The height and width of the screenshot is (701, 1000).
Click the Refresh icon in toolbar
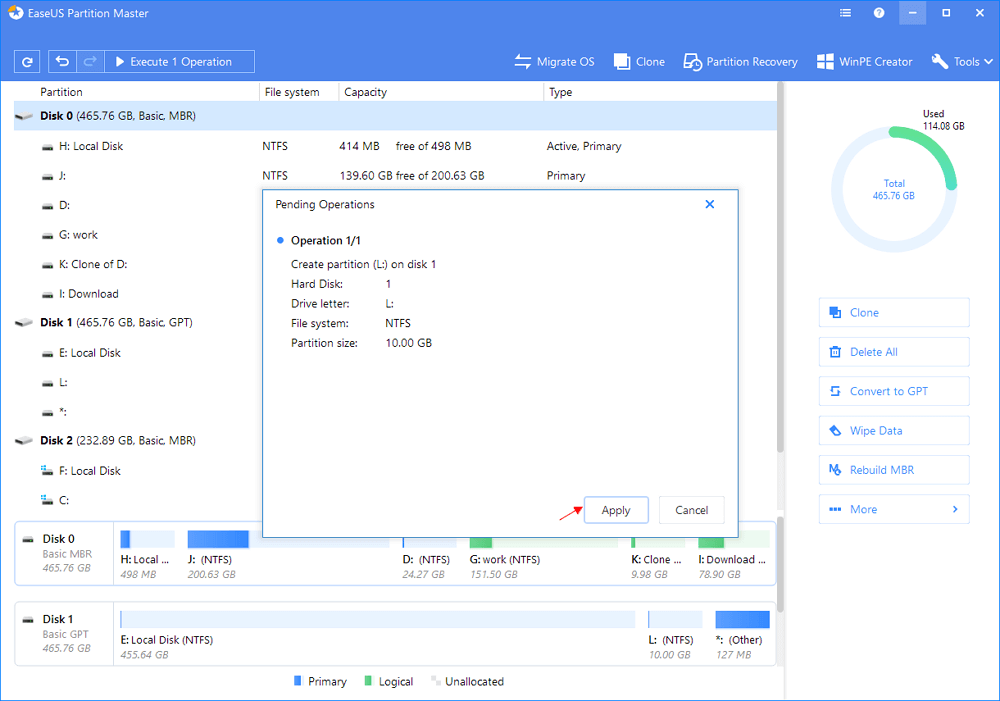click(x=27, y=62)
